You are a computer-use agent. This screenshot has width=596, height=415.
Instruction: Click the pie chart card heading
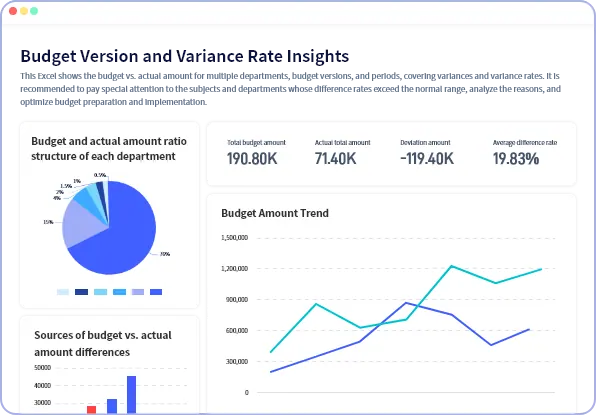pyautogui.click(x=109, y=149)
